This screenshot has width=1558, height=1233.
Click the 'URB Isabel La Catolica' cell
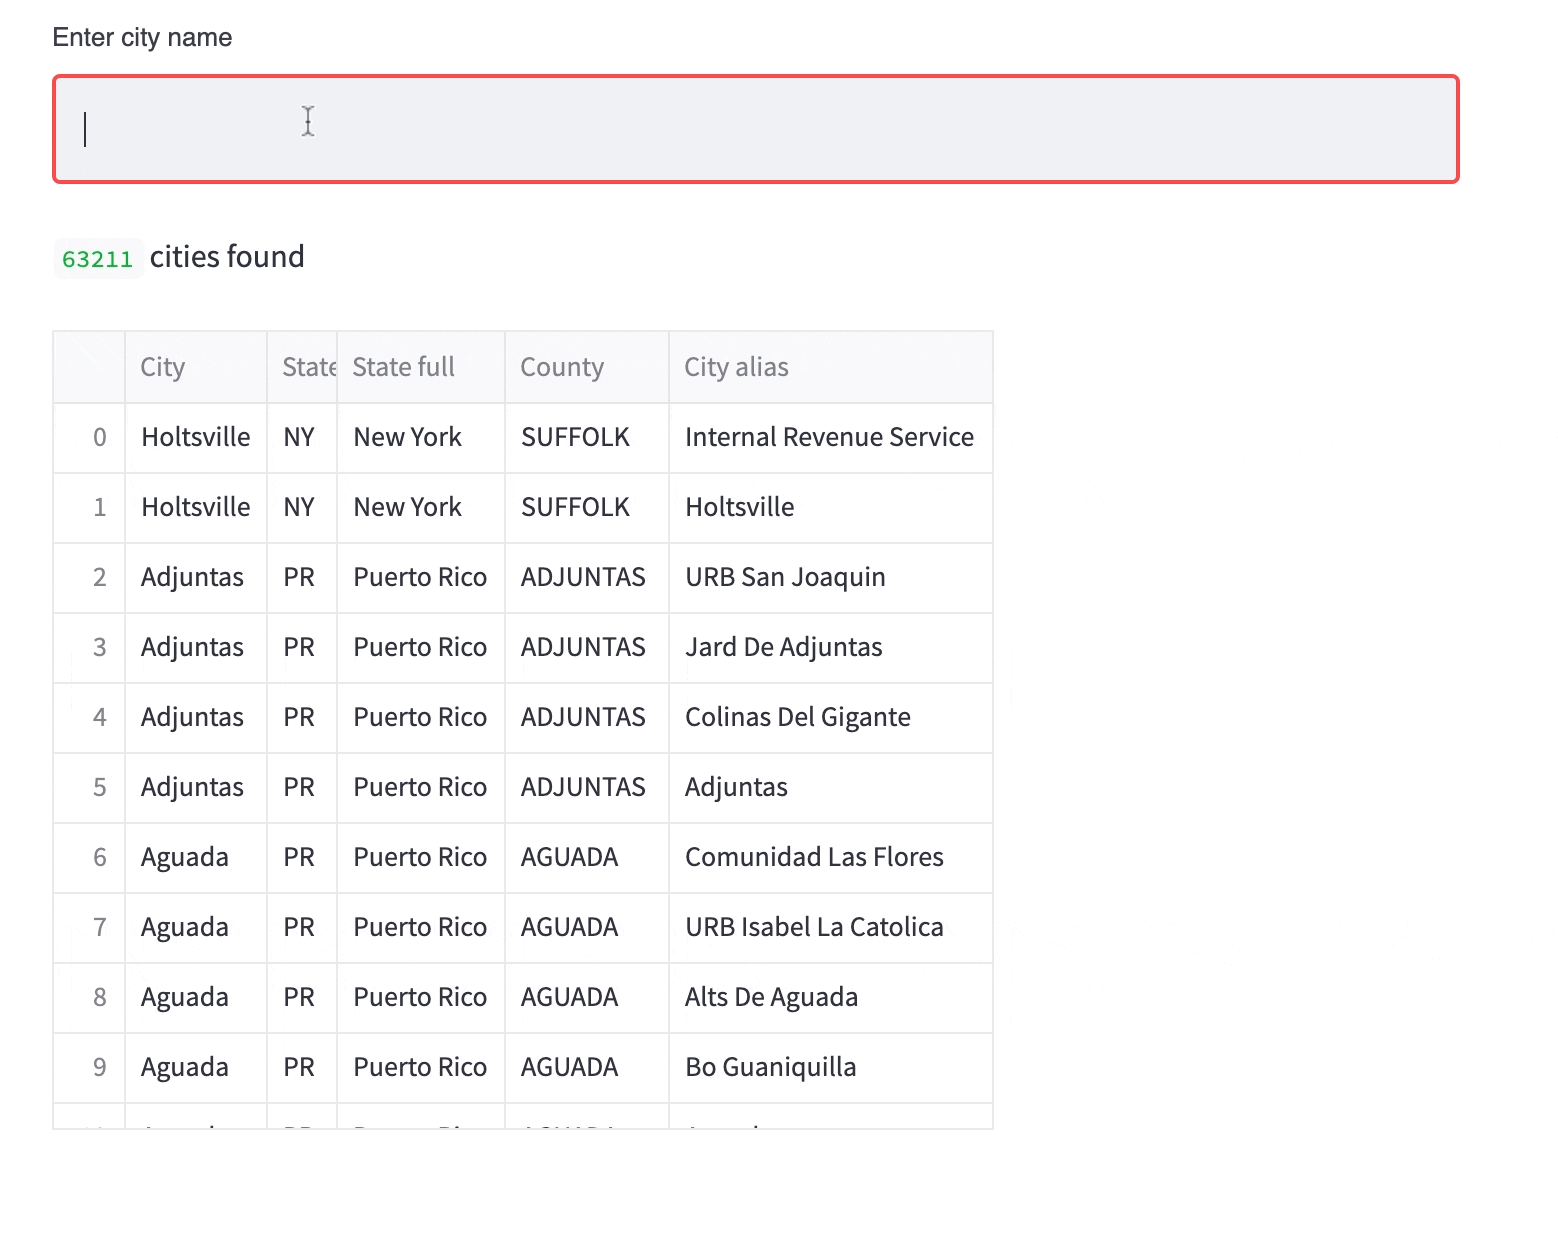pyautogui.click(x=814, y=927)
